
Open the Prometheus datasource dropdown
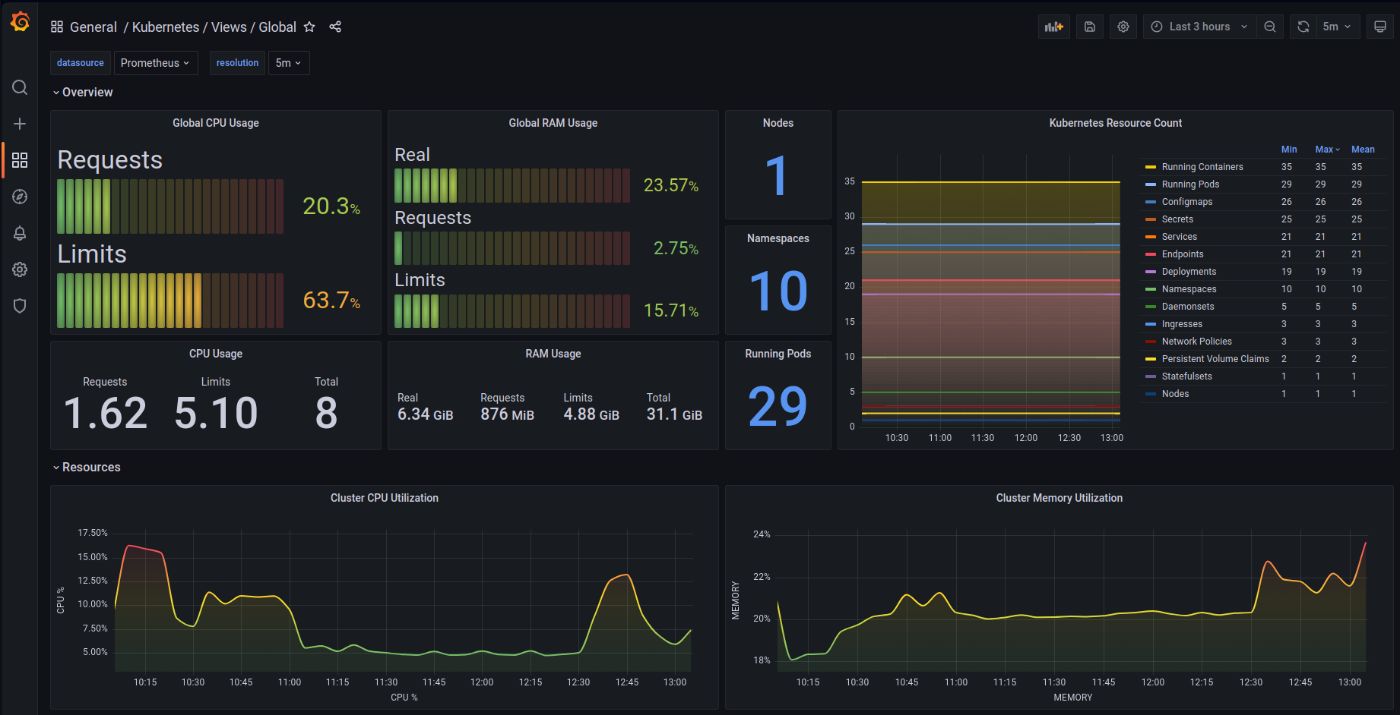click(x=156, y=62)
